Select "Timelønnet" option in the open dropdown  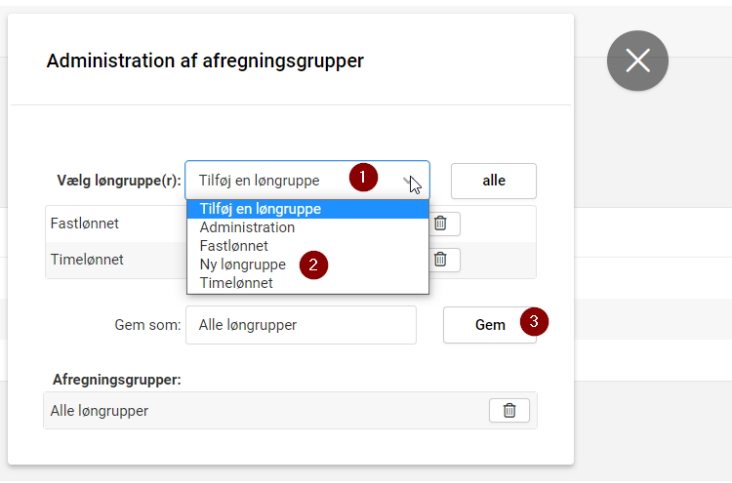(236, 283)
